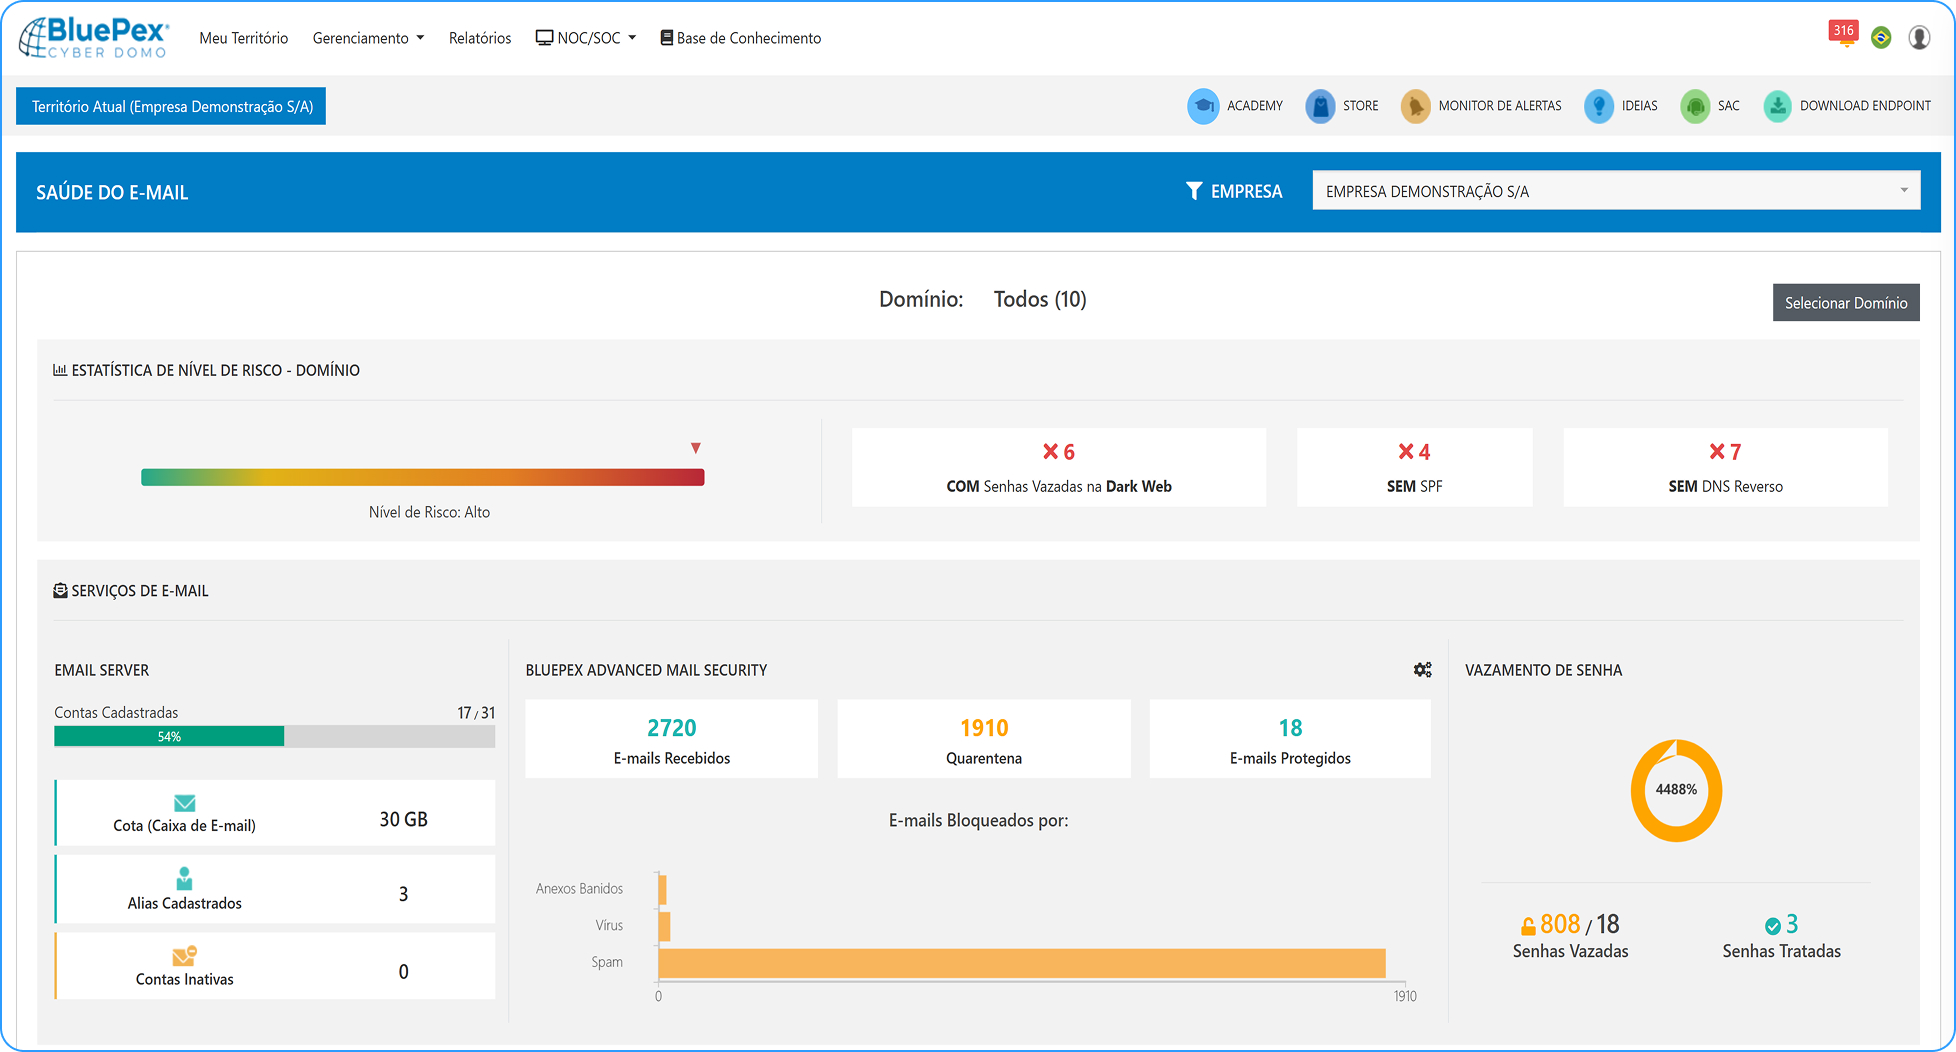
Task: Open the DOWNLOAD ENDPOINT link
Action: [x=1865, y=106]
